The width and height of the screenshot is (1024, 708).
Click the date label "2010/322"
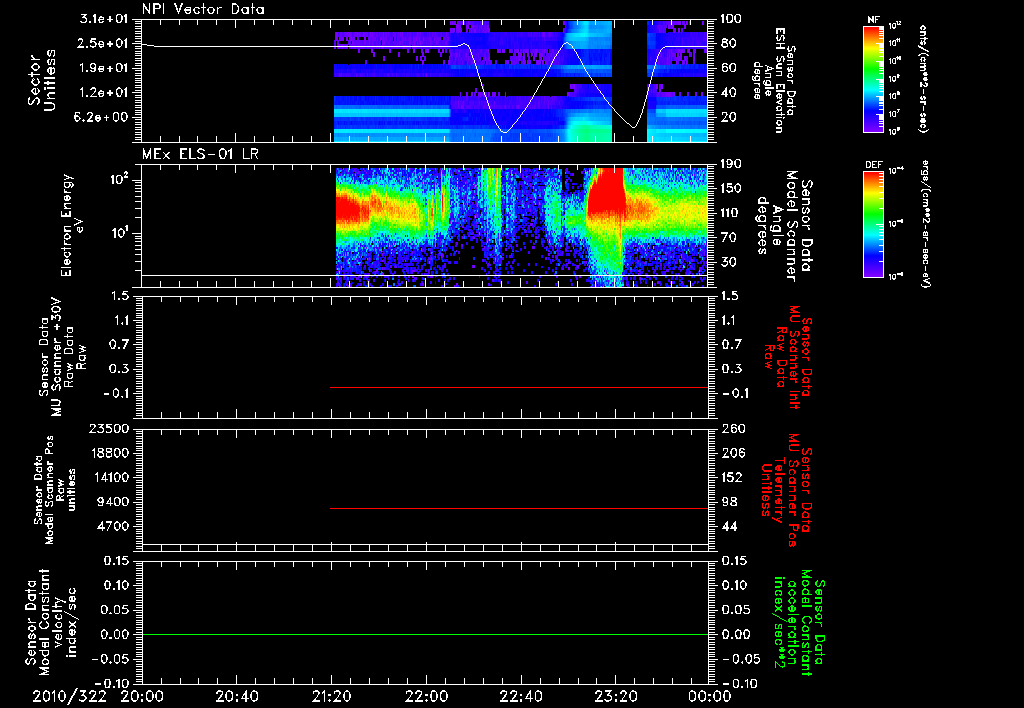pyautogui.click(x=69, y=696)
